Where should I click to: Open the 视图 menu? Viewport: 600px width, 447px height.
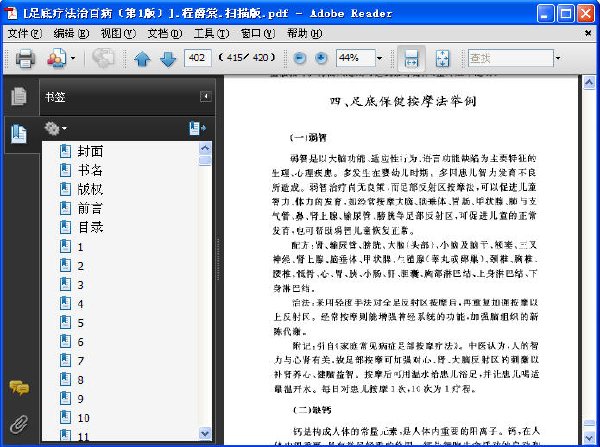[118, 34]
